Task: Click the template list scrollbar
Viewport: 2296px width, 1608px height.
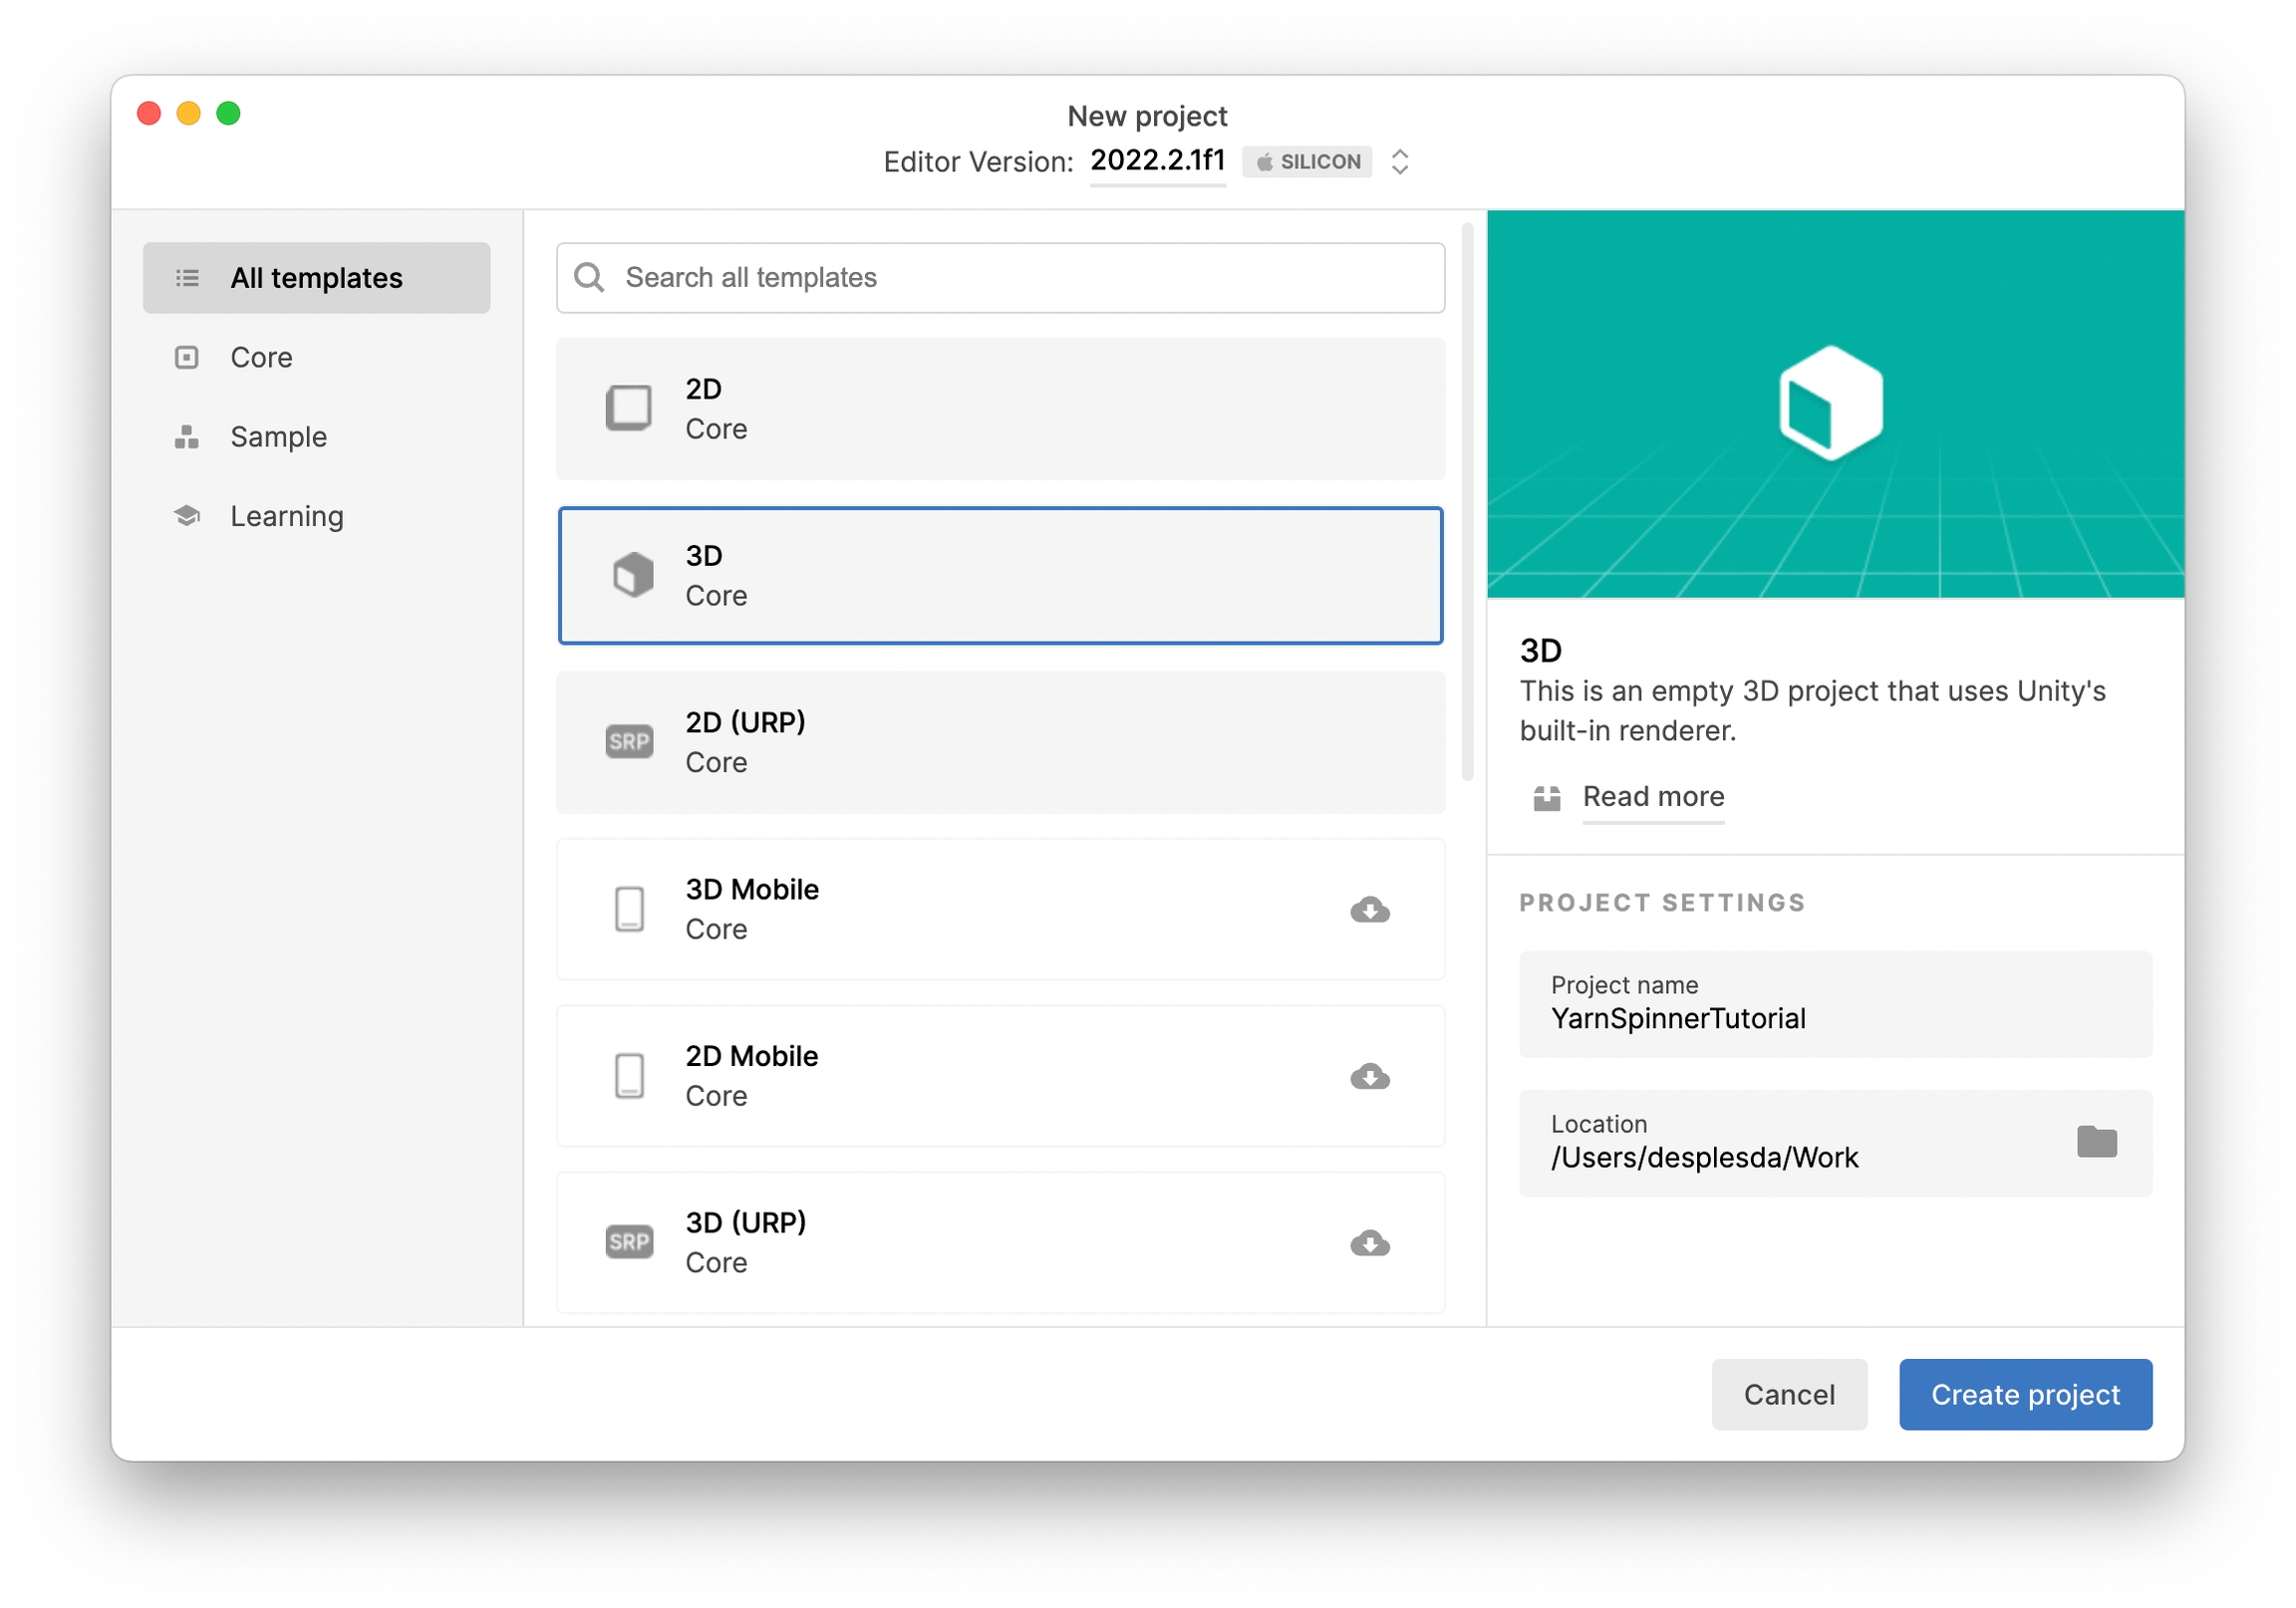Action: [x=1467, y=500]
